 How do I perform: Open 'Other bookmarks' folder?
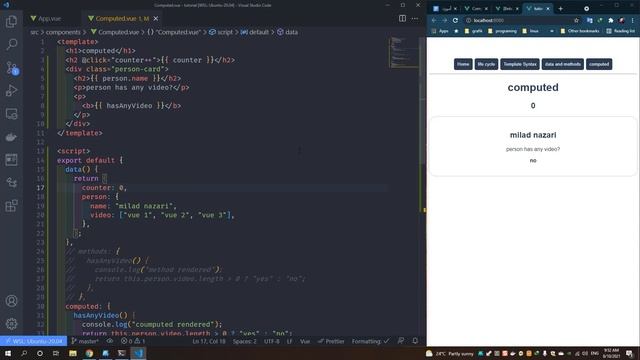(x=580, y=31)
